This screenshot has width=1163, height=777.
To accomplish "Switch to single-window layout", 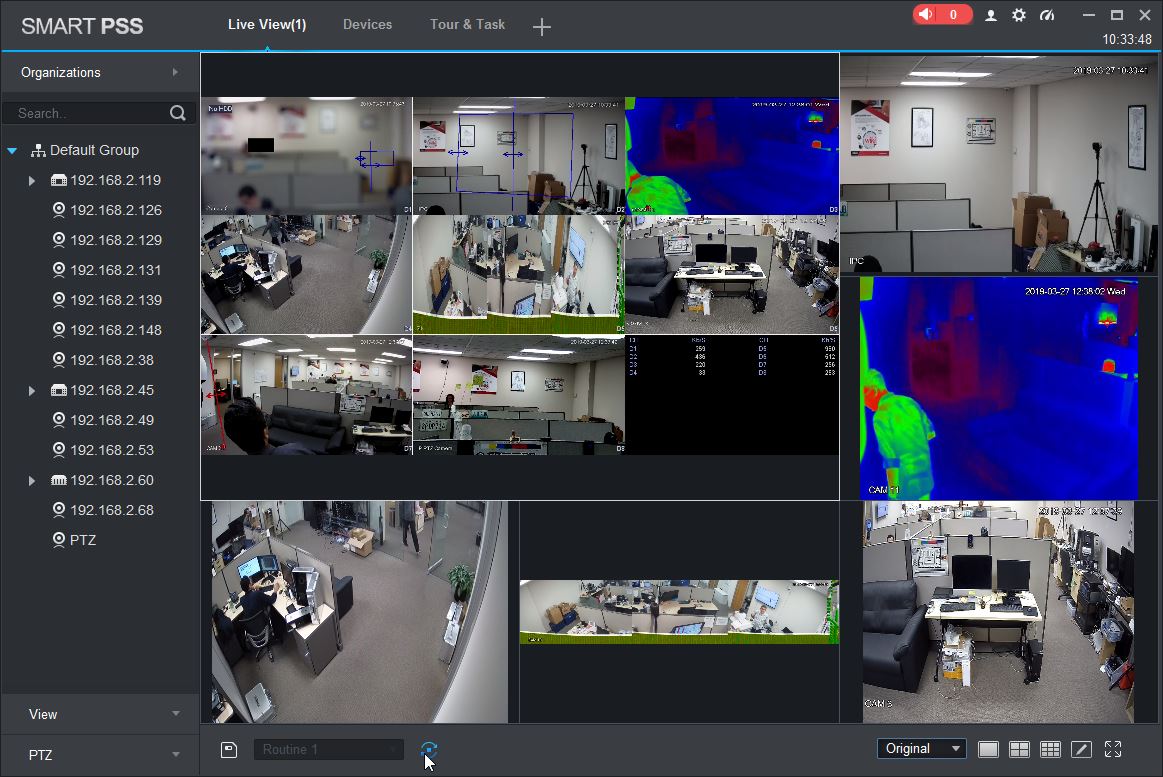I will coord(988,750).
